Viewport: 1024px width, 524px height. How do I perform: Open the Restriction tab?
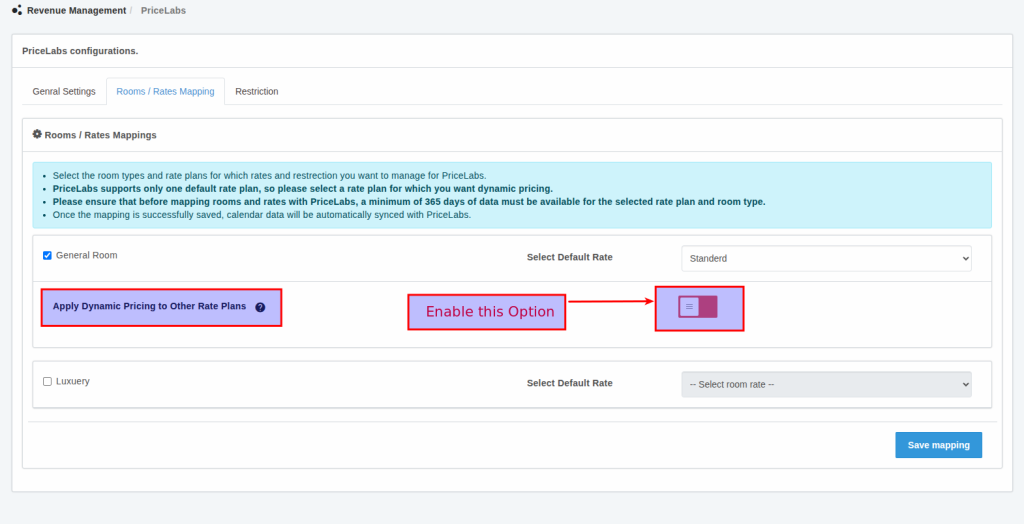pyautogui.click(x=257, y=91)
